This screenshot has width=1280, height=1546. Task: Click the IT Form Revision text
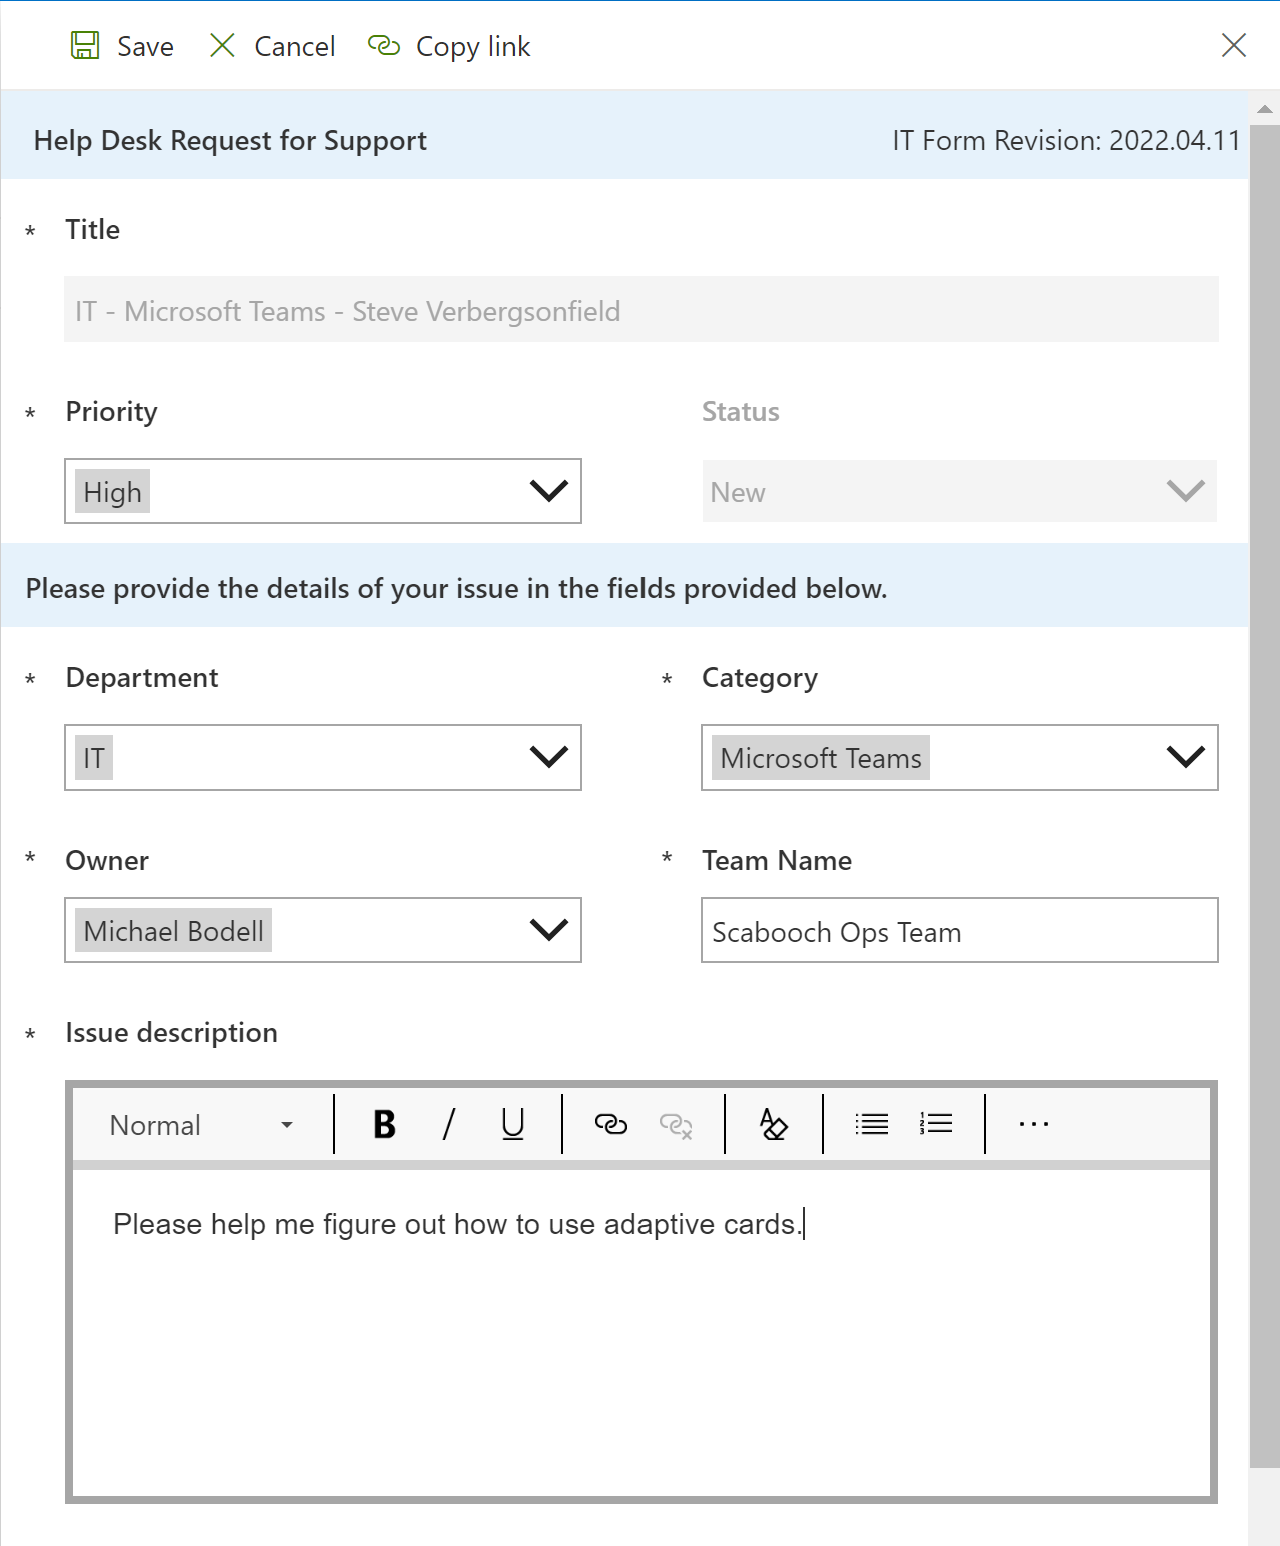click(x=1067, y=140)
